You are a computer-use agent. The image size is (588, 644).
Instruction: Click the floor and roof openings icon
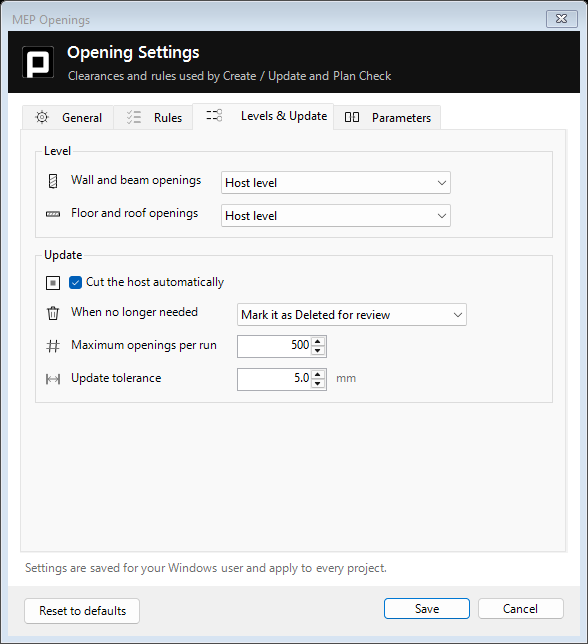[x=53, y=214]
